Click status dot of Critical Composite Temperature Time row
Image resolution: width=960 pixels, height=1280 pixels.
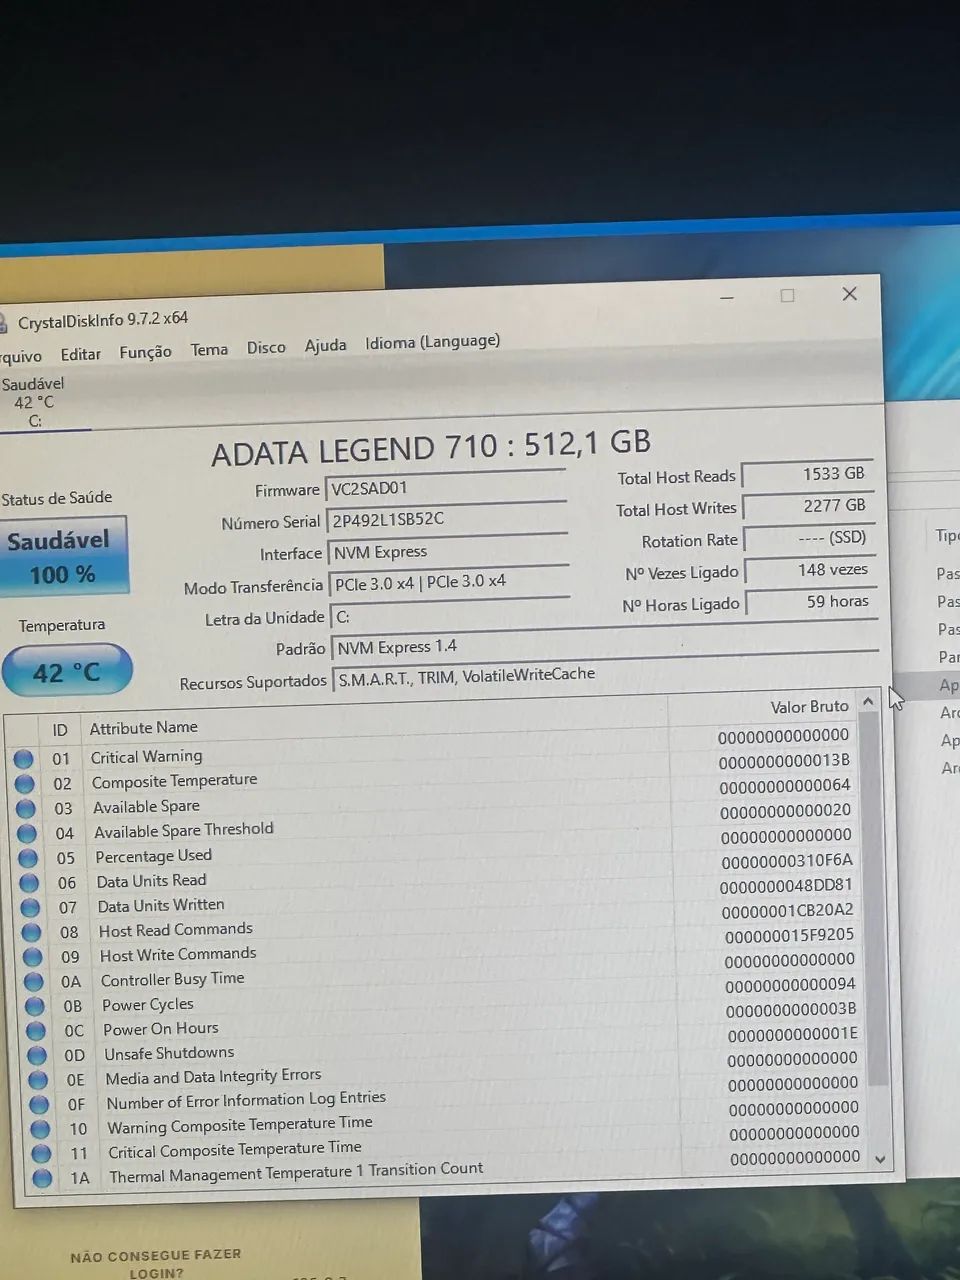[x=41, y=1153]
